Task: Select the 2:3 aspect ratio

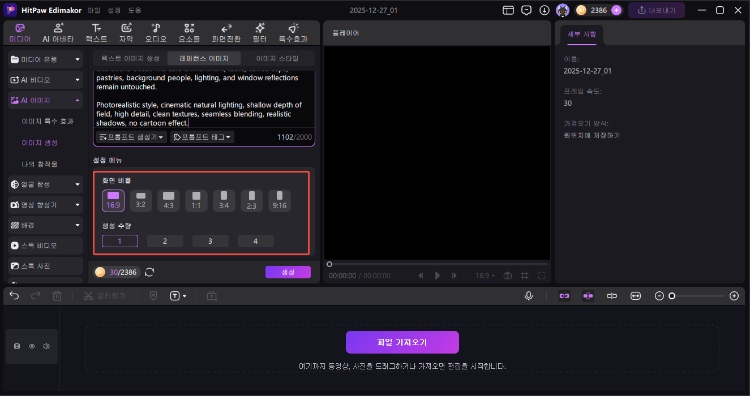Action: point(252,200)
